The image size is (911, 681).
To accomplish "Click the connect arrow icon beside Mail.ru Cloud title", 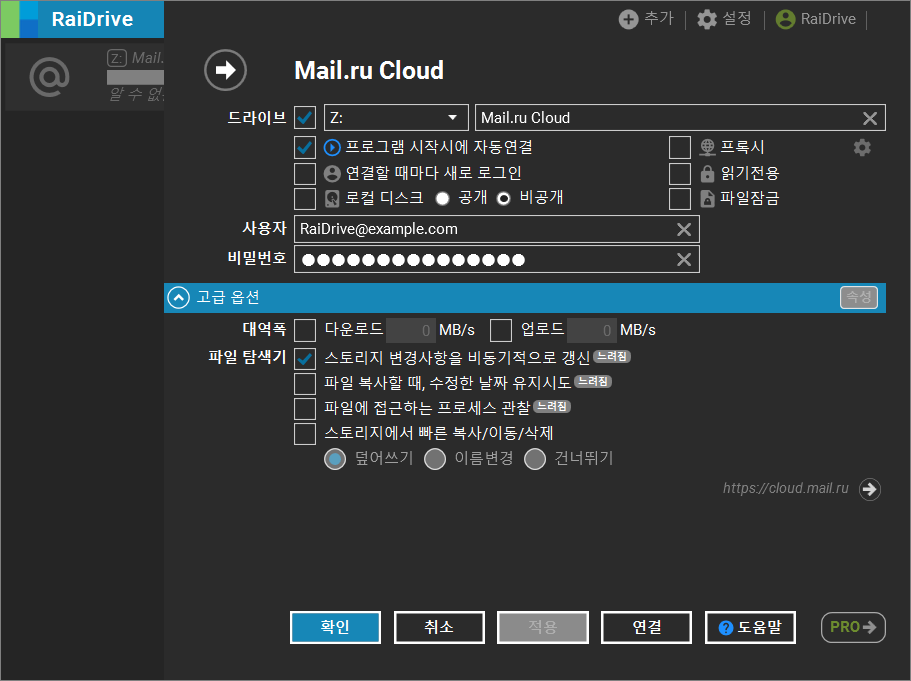I will click(x=225, y=70).
